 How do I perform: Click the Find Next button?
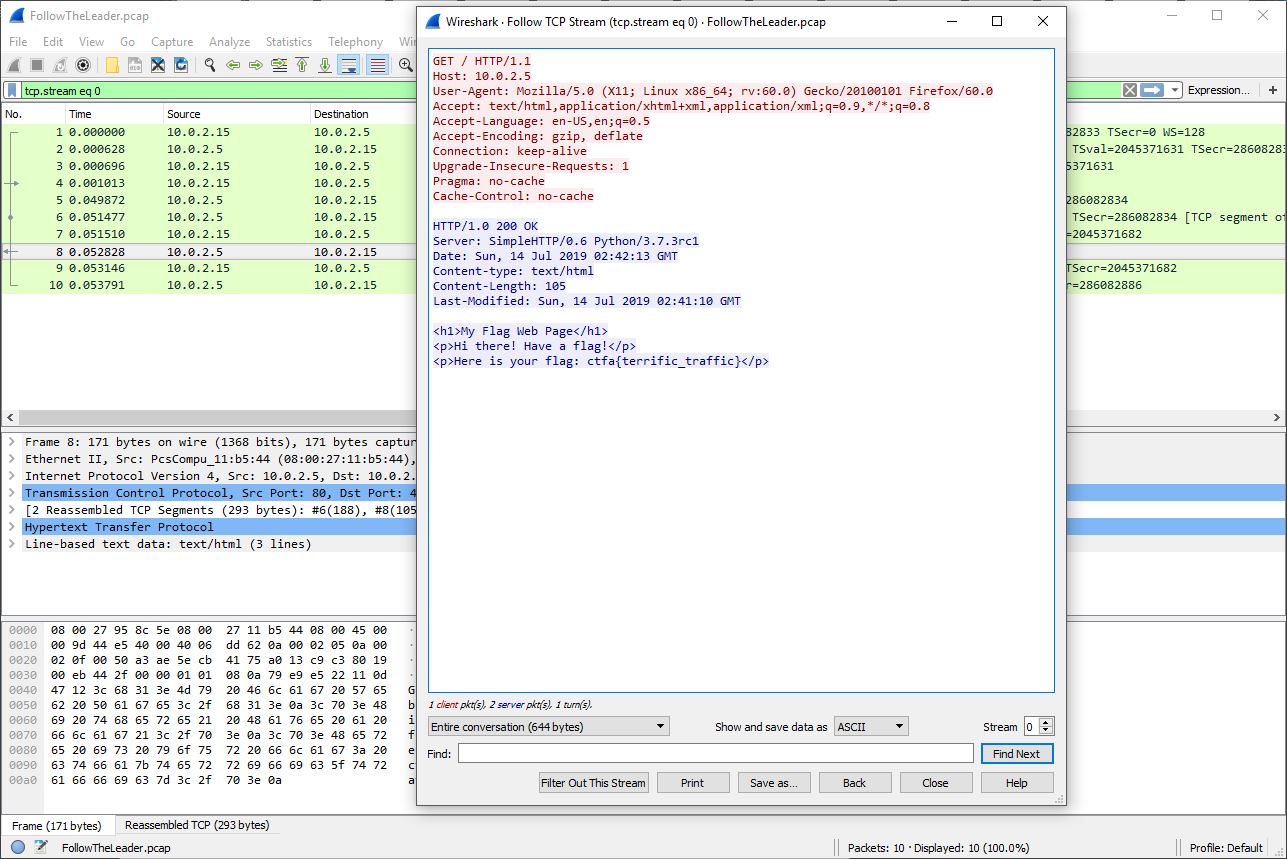tap(1016, 754)
